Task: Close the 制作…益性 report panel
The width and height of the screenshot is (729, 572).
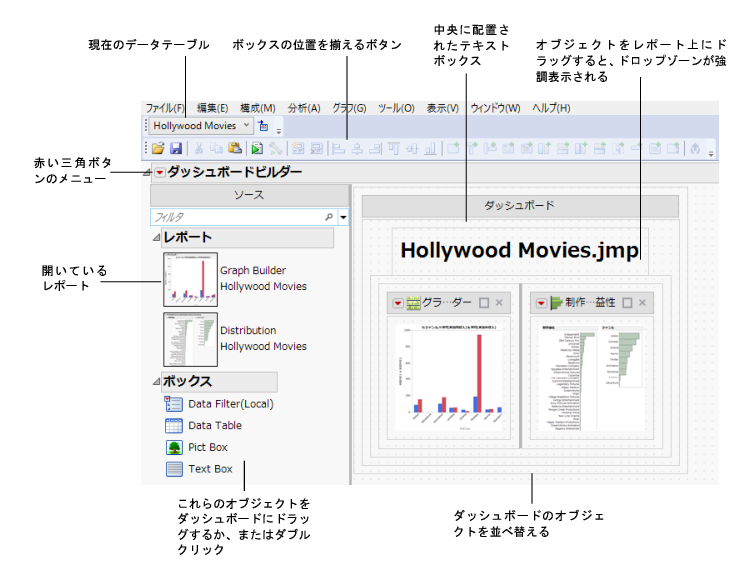Action: click(642, 303)
